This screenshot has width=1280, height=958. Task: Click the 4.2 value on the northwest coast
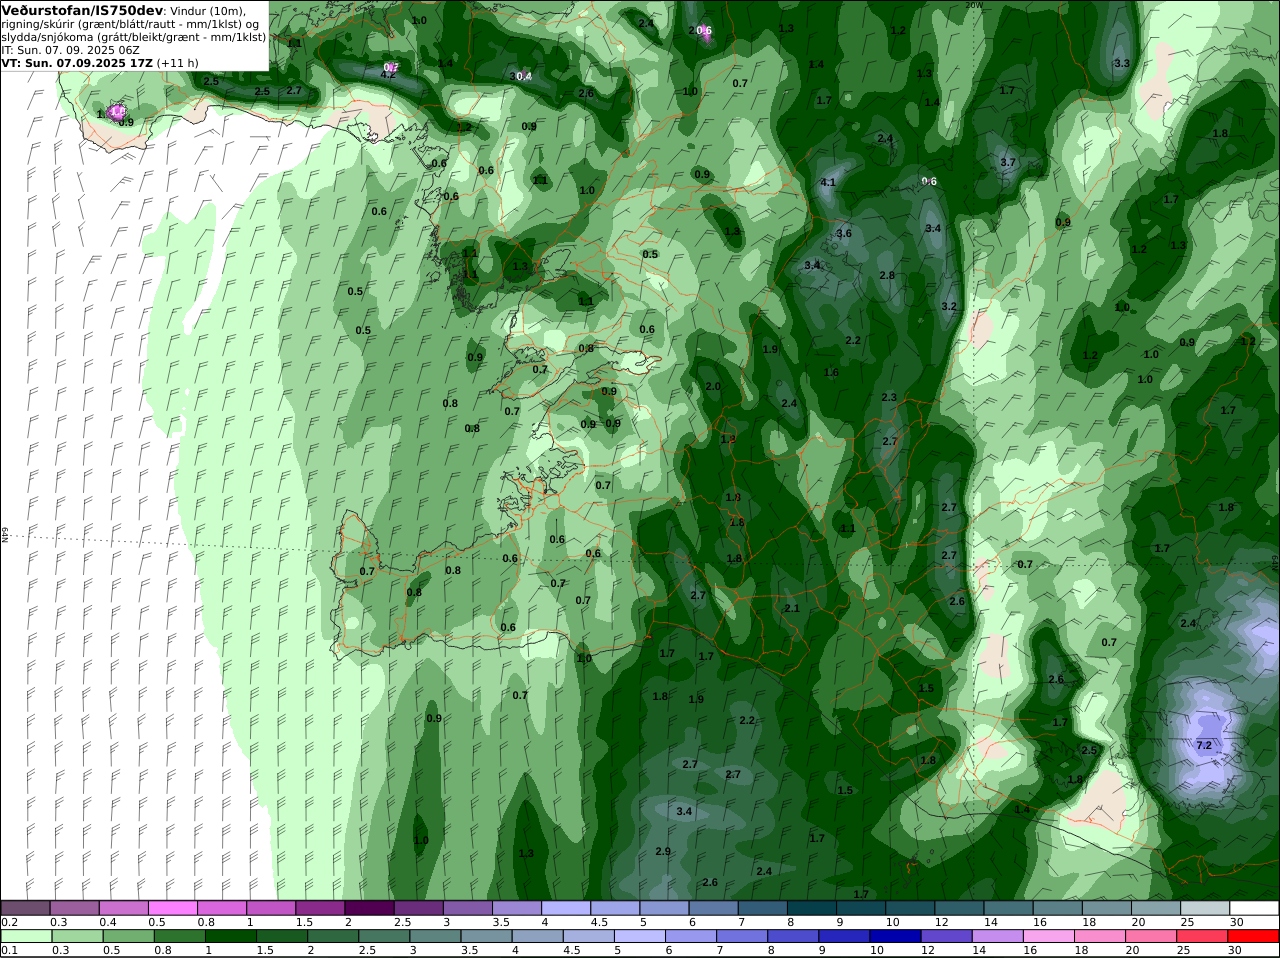(x=388, y=74)
